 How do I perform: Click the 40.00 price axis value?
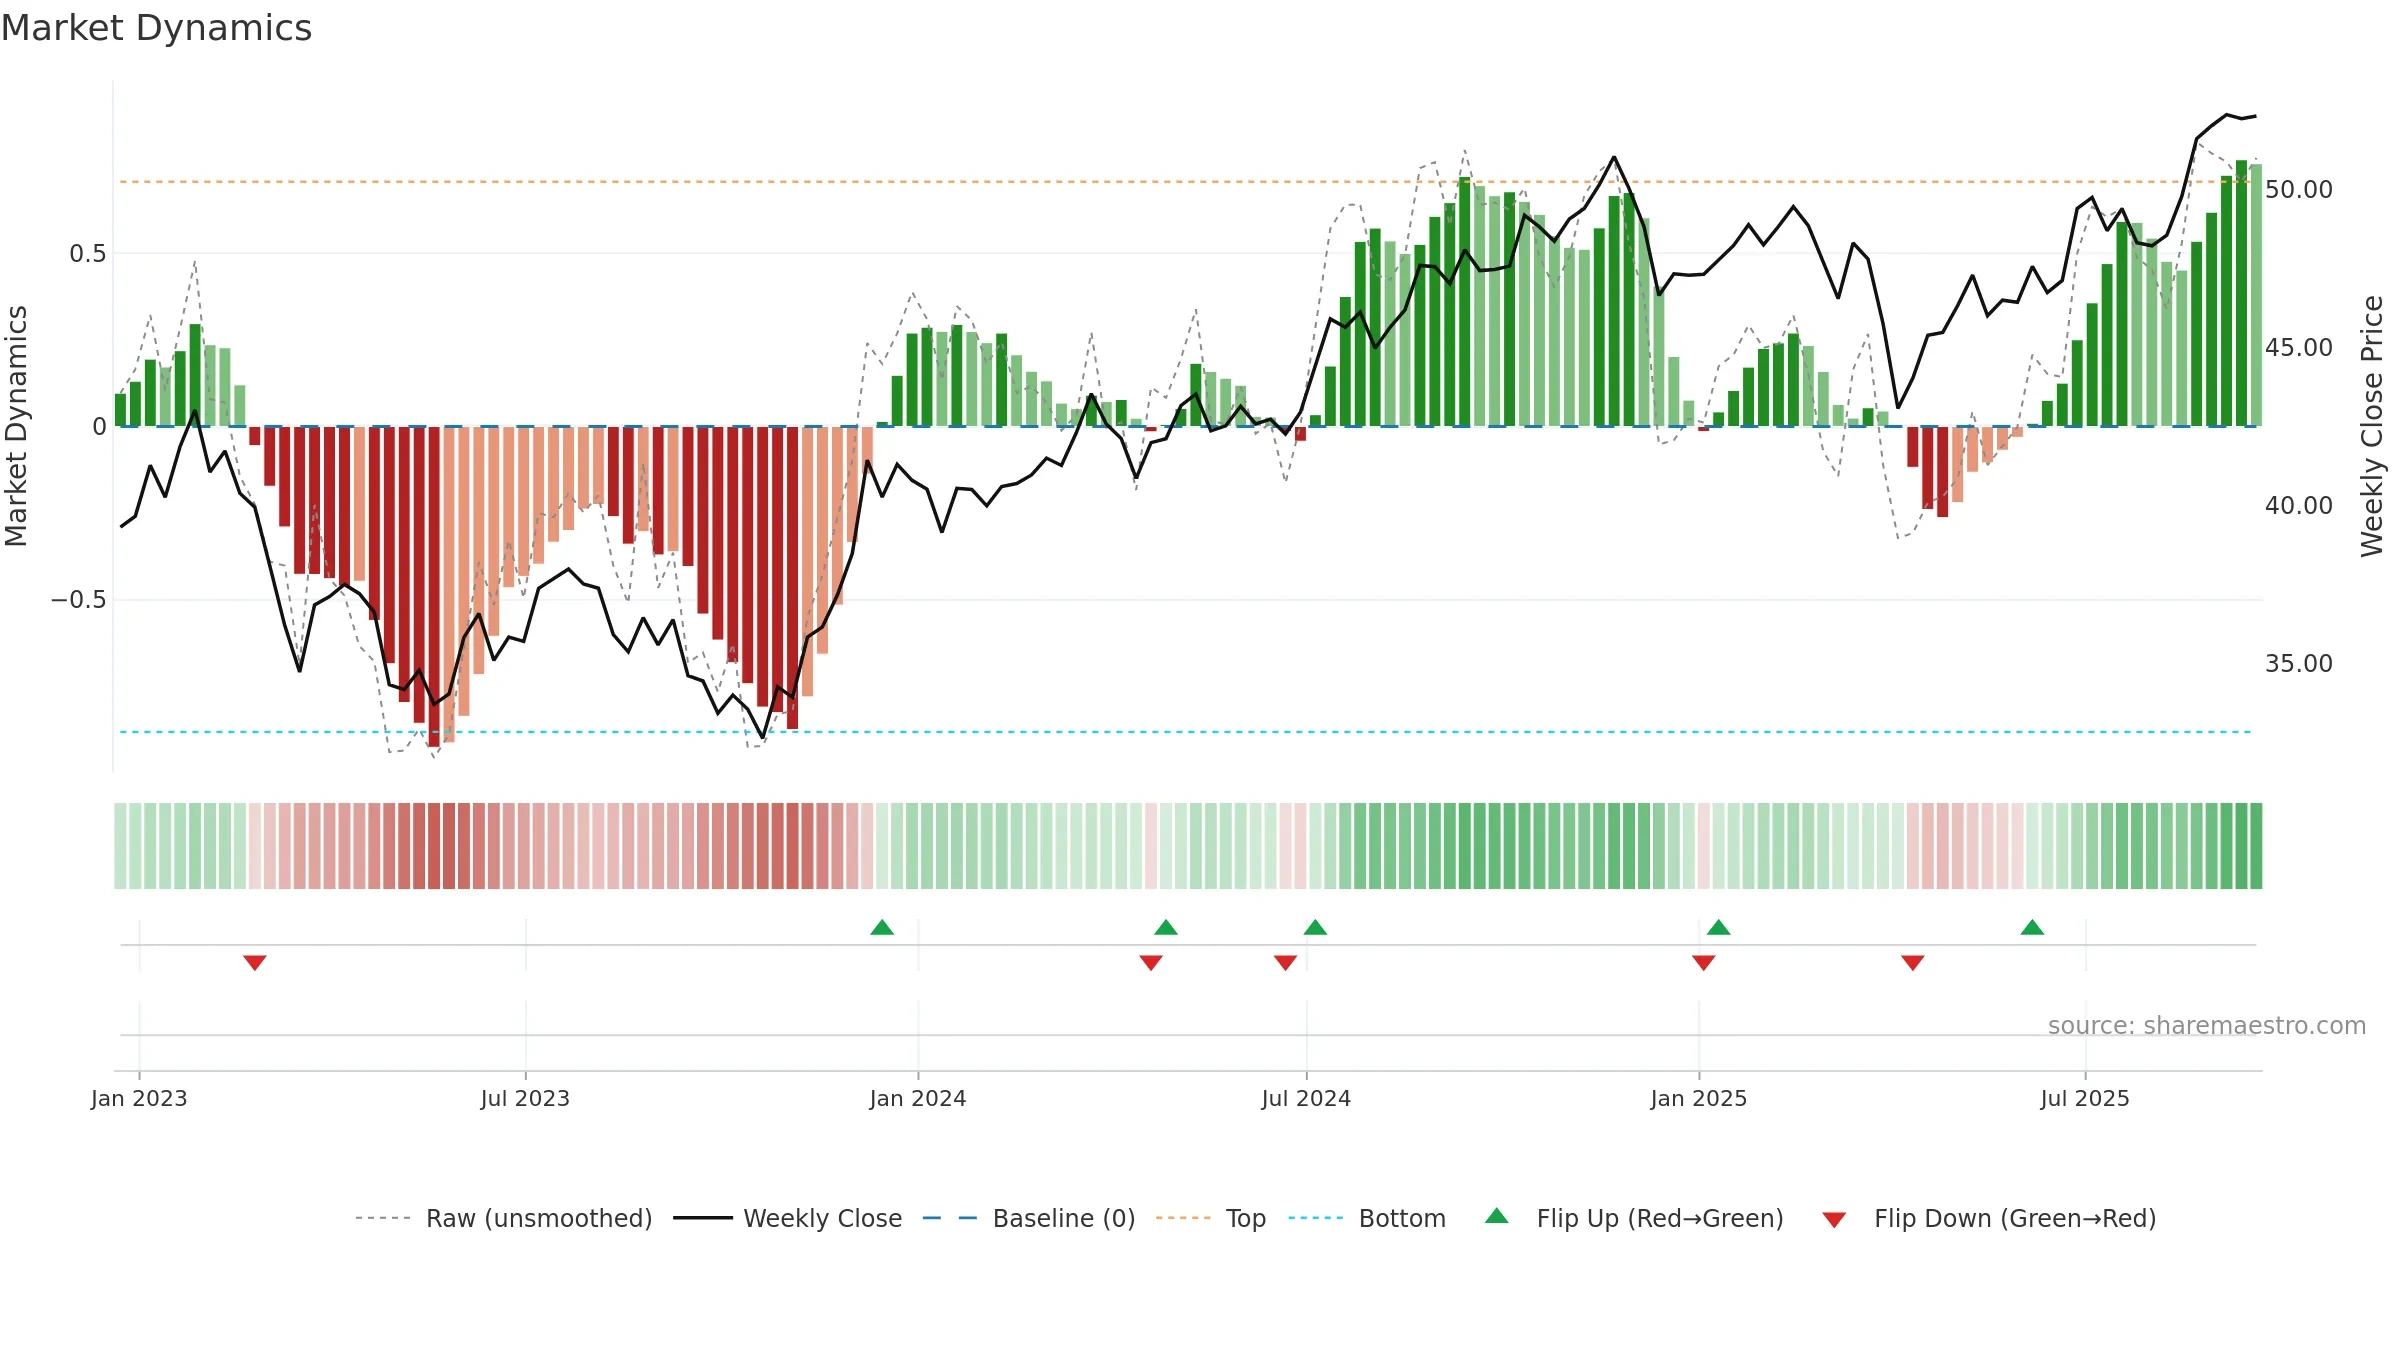tap(2299, 505)
